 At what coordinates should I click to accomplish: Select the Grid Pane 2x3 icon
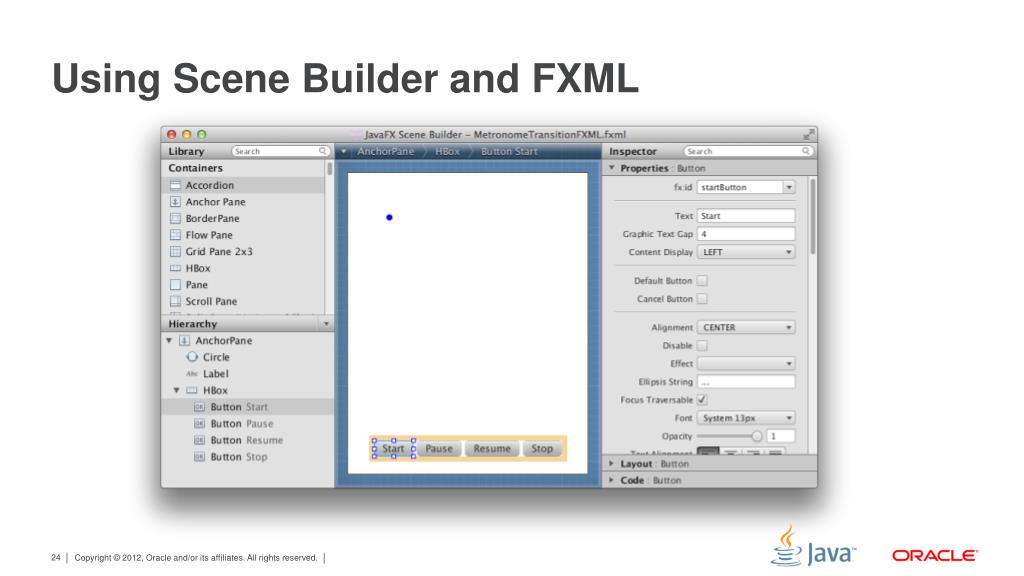[x=175, y=251]
